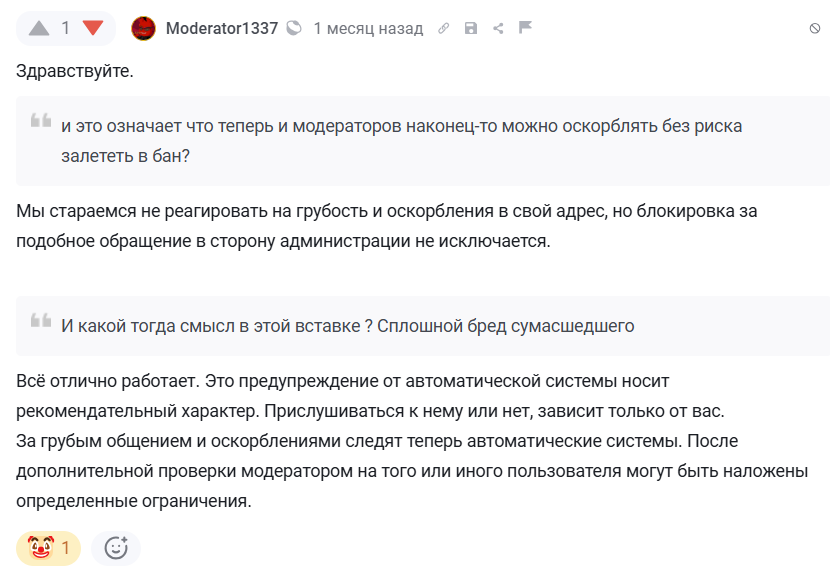Click the comment rating count
The image size is (830, 579).
click(x=66, y=28)
